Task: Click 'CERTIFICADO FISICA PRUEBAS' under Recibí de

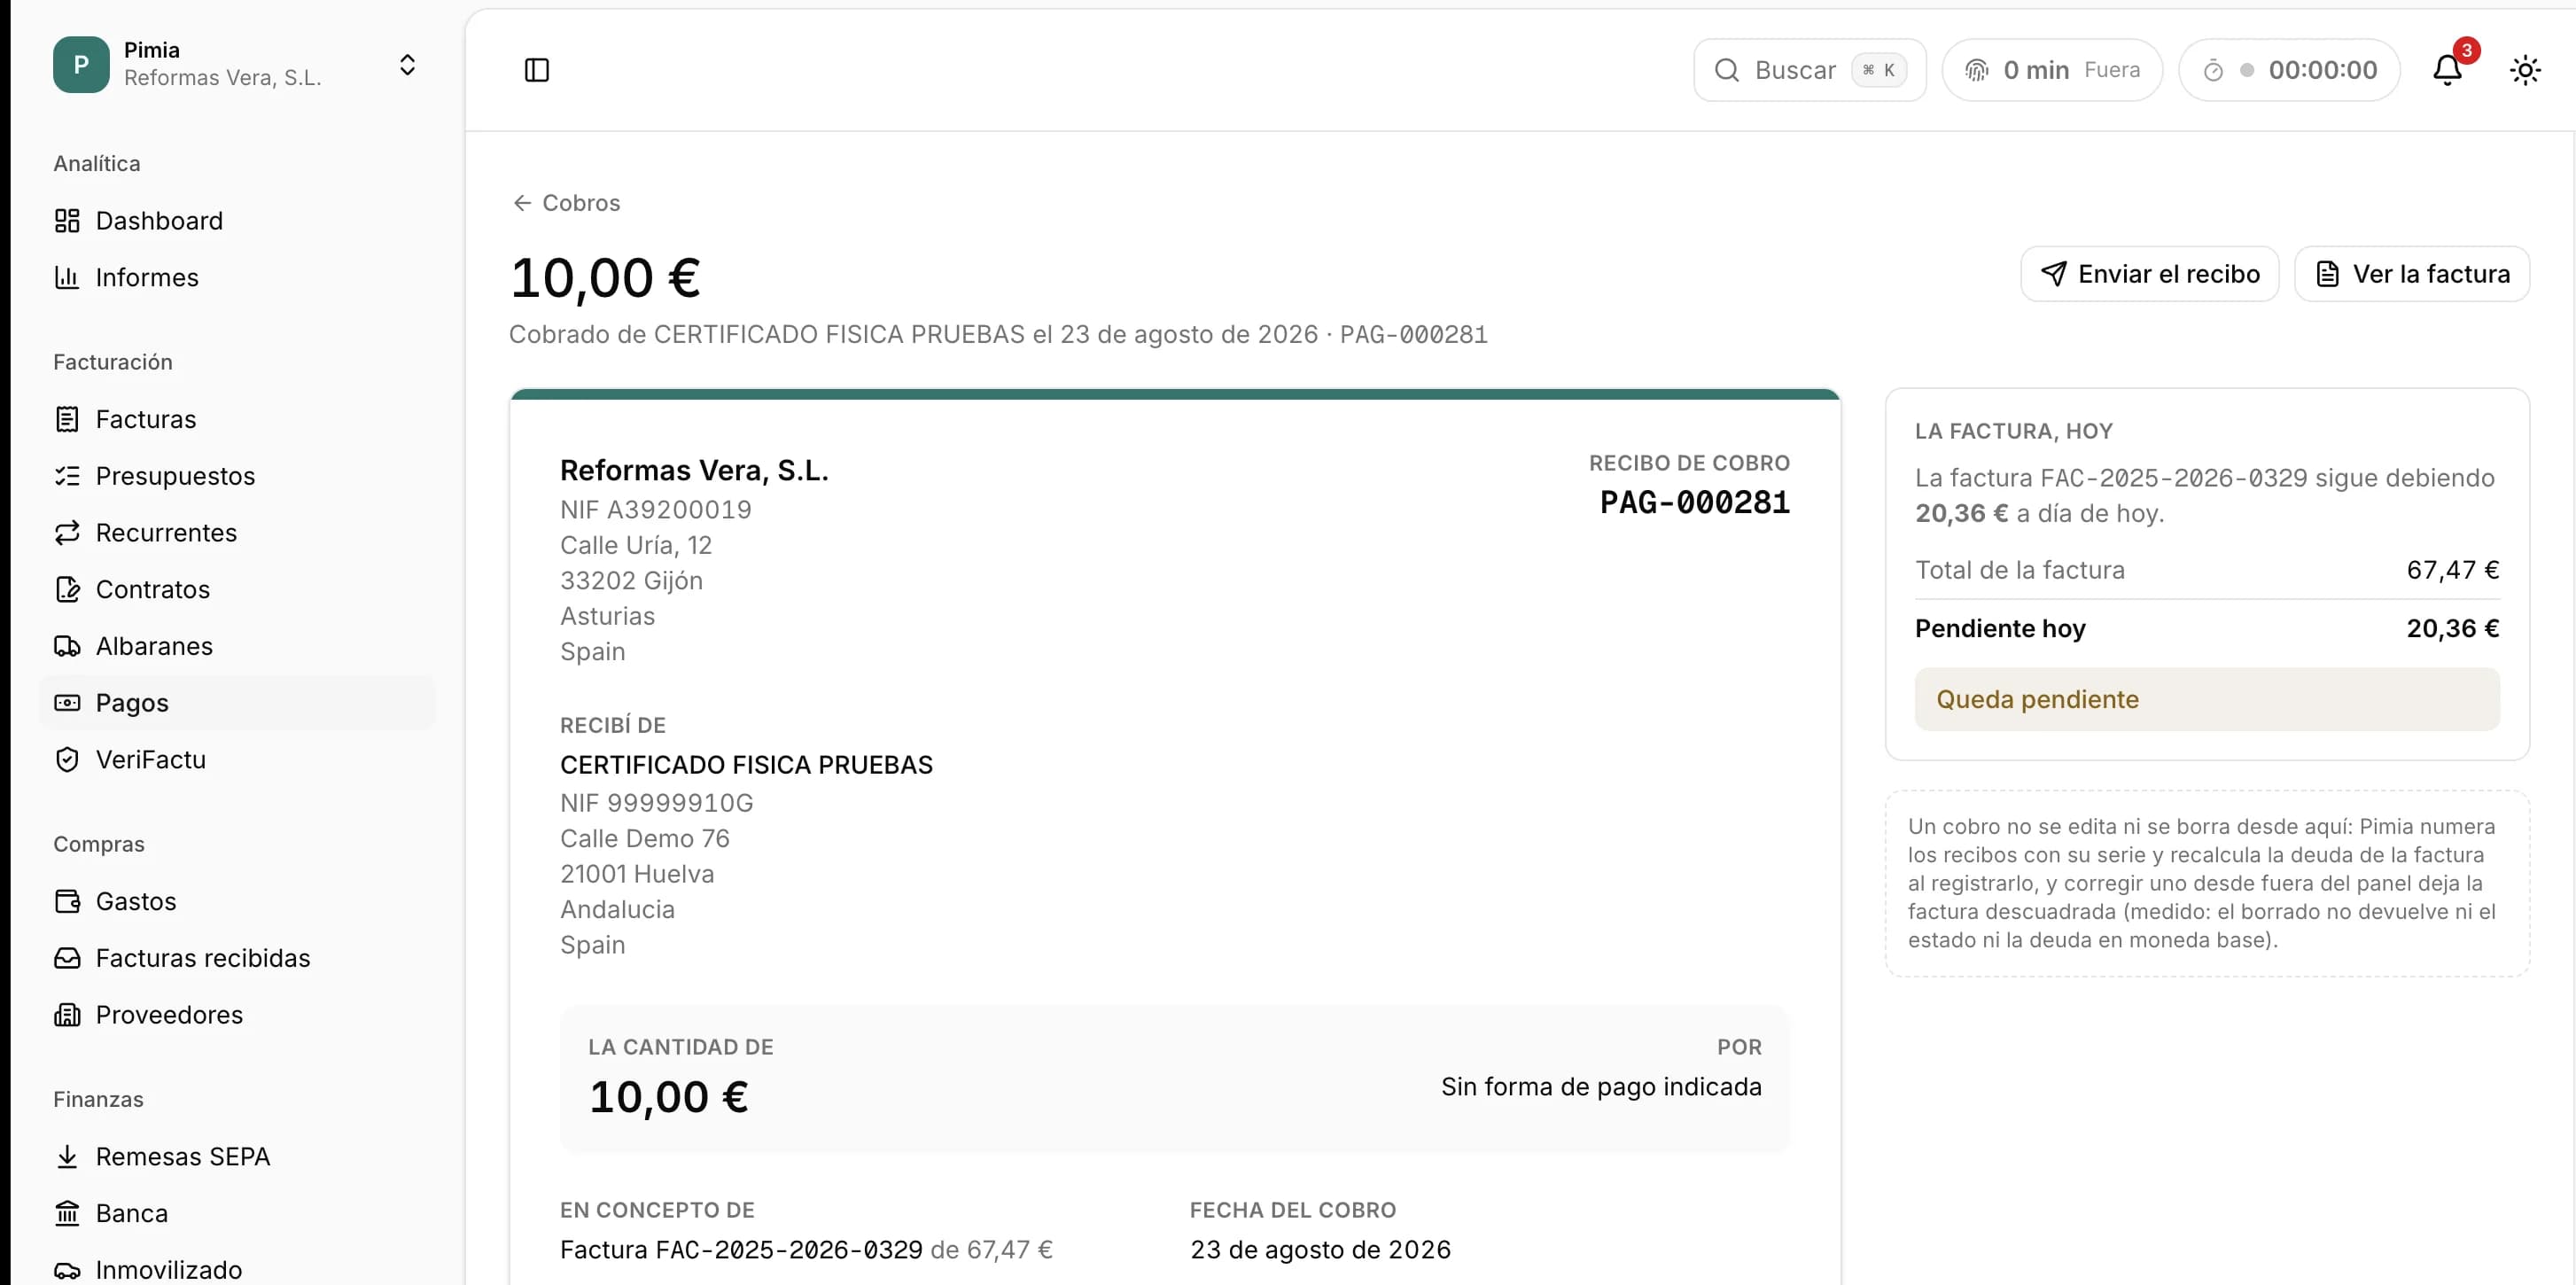Action: [746, 765]
